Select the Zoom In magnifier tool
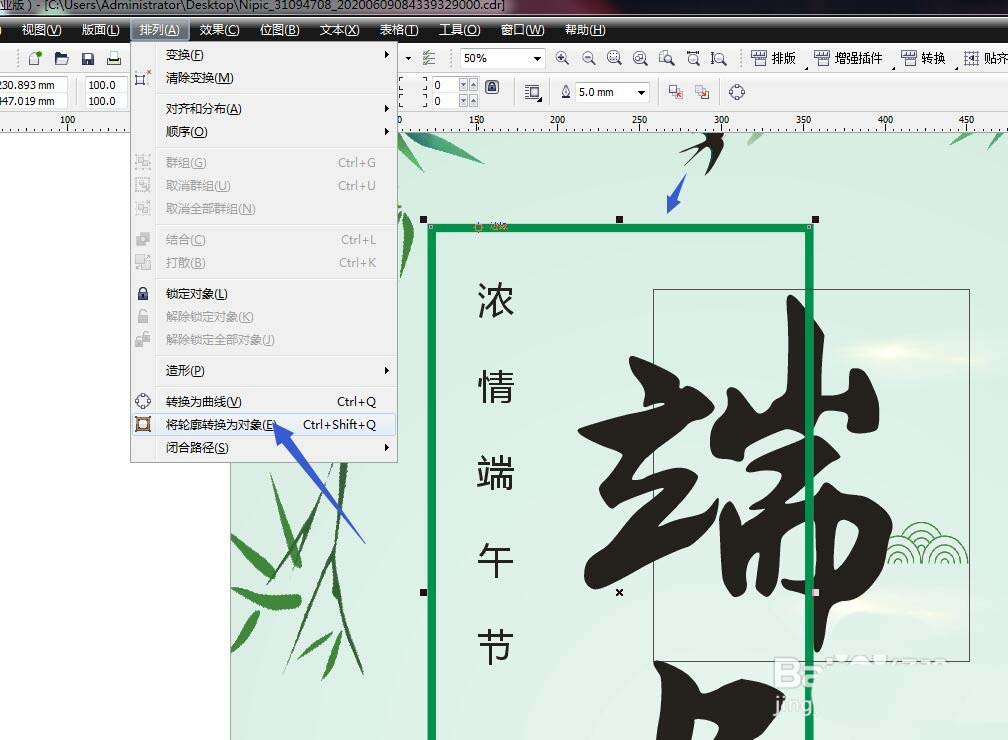Image resolution: width=1008 pixels, height=740 pixels. coord(562,58)
